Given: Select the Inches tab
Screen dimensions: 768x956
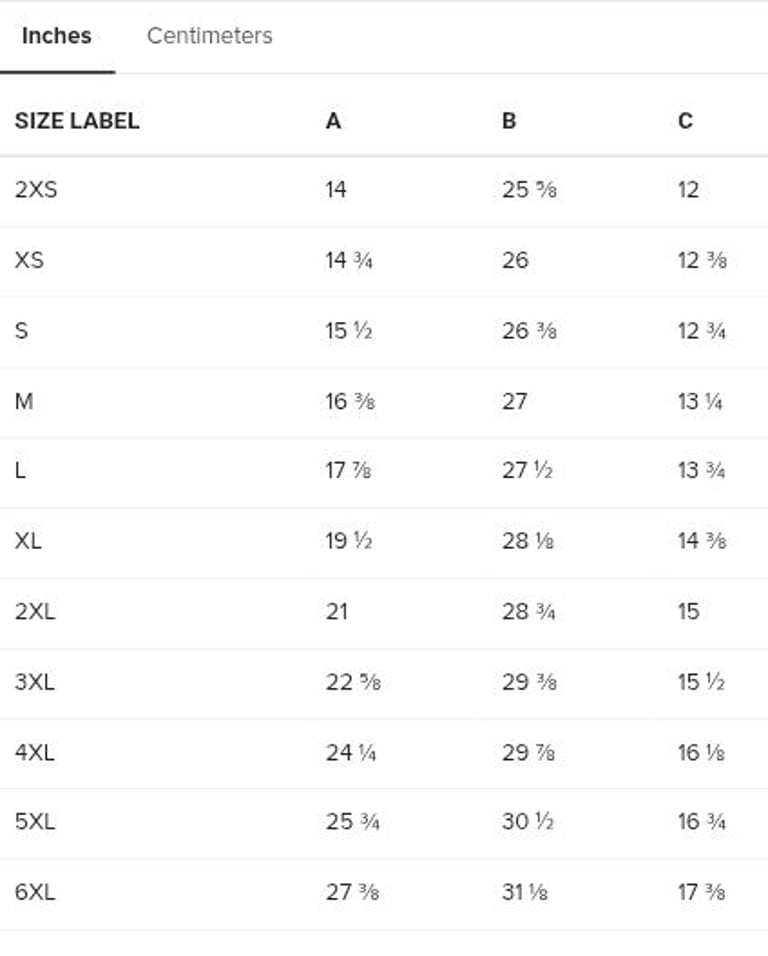Looking at the screenshot, I should (x=56, y=36).
